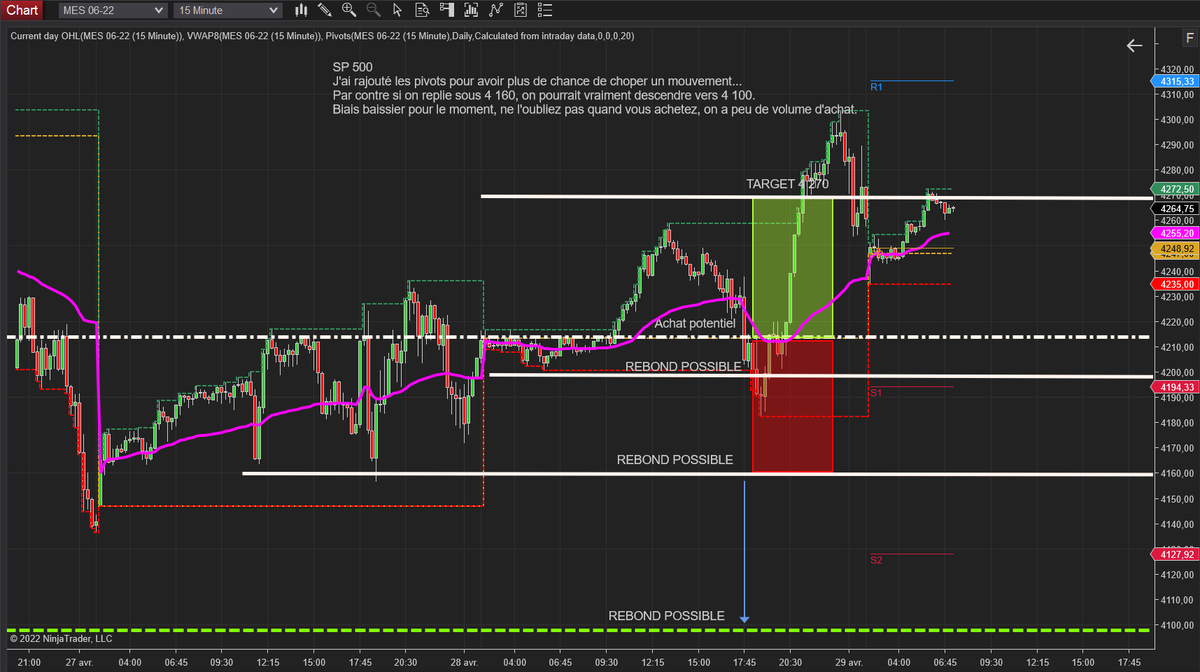The image size is (1200, 672).
Task: Select the red stop-loss zone rectangle
Action: (792, 405)
